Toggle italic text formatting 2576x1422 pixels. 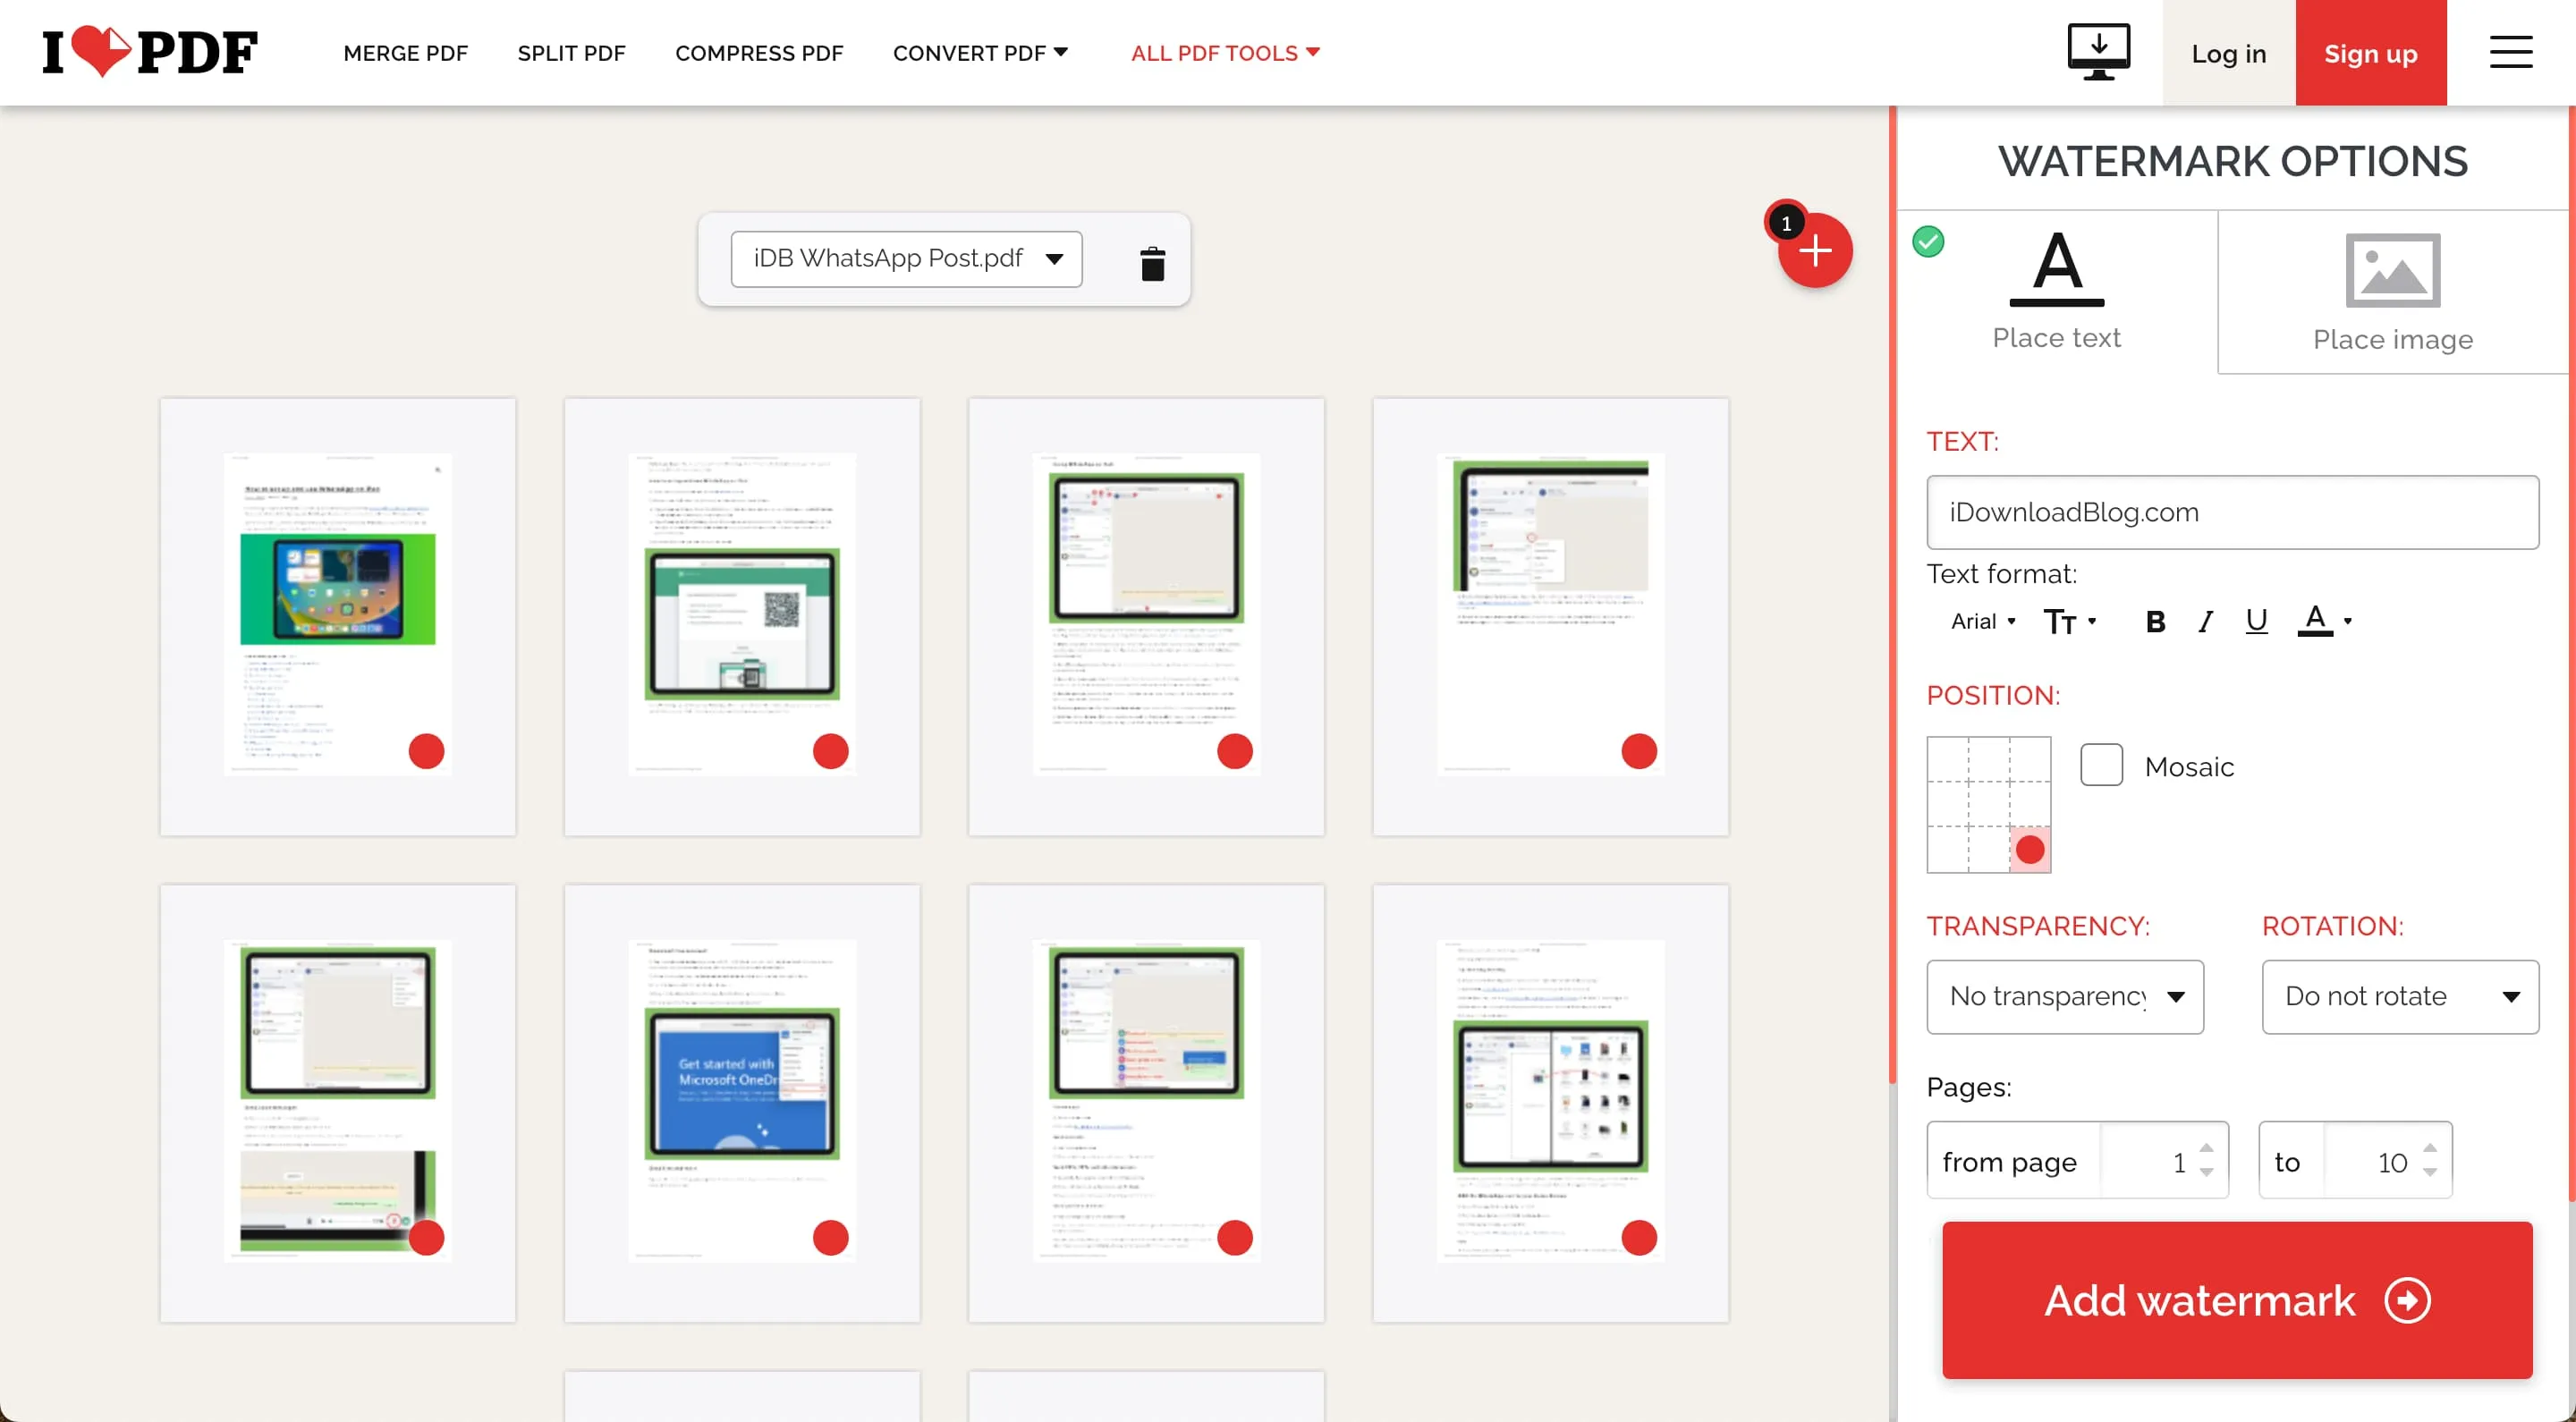click(2205, 622)
